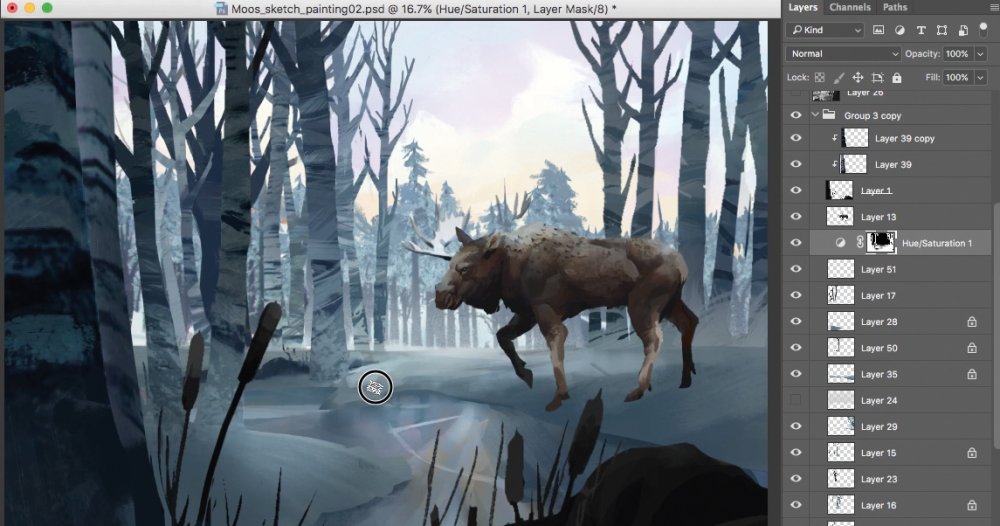This screenshot has width=1000, height=526.
Task: Filter layers by adjustment layers icon
Action: 899,30
